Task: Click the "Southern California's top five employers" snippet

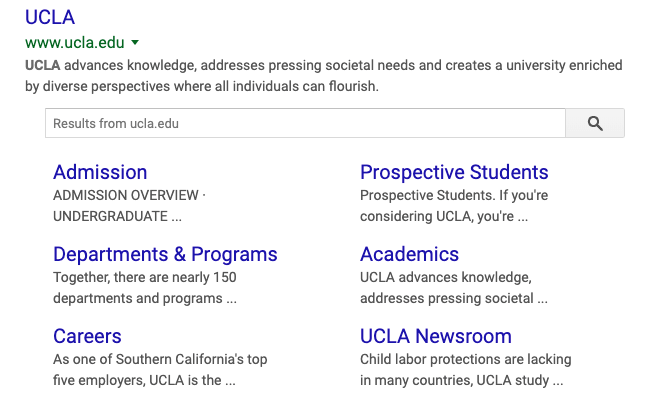Action: 160,369
